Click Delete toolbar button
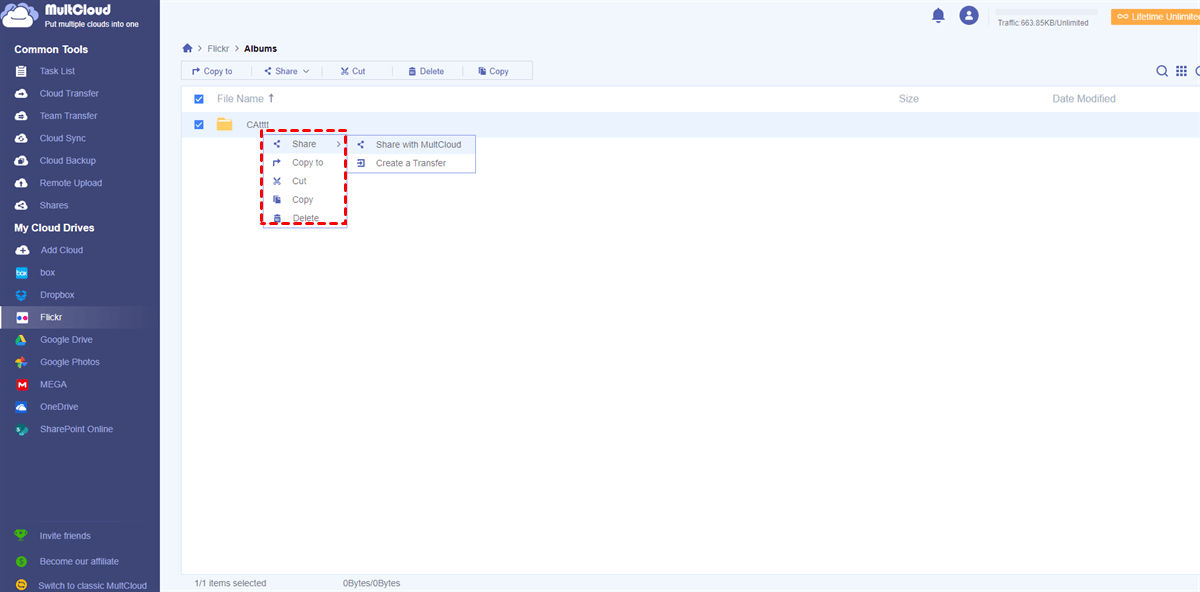The height and width of the screenshot is (592, 1200). tap(426, 71)
